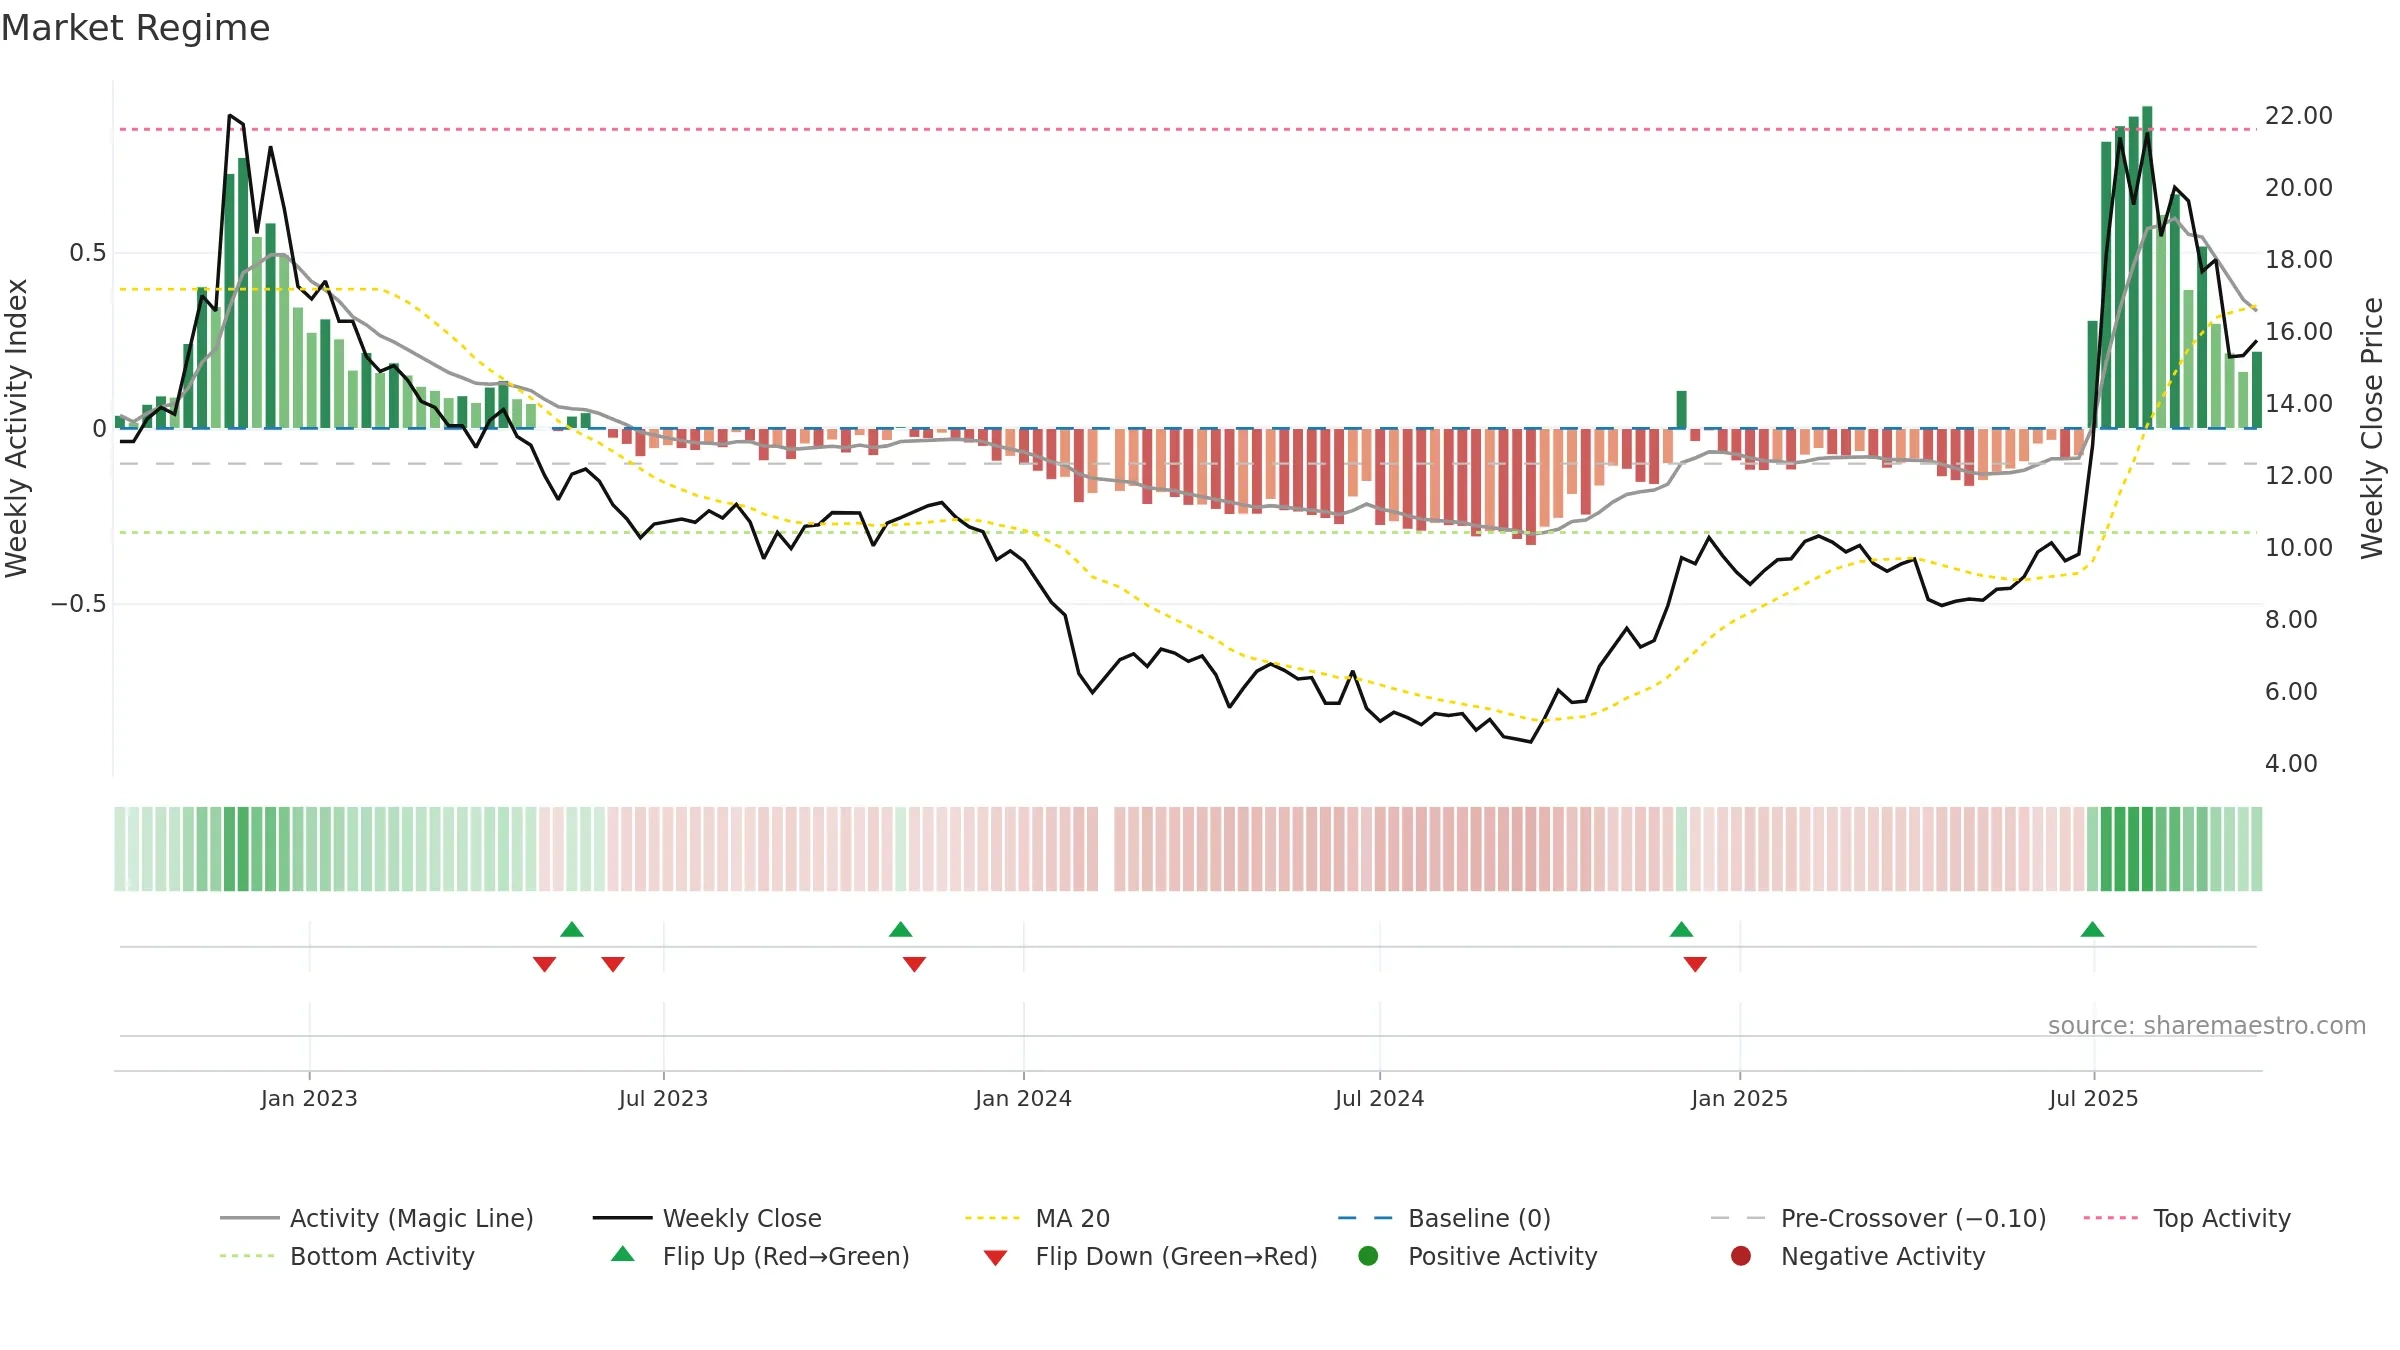Click the red flip-down triangle before Jan 2025
The height and width of the screenshot is (1350, 2400).
click(x=1695, y=964)
